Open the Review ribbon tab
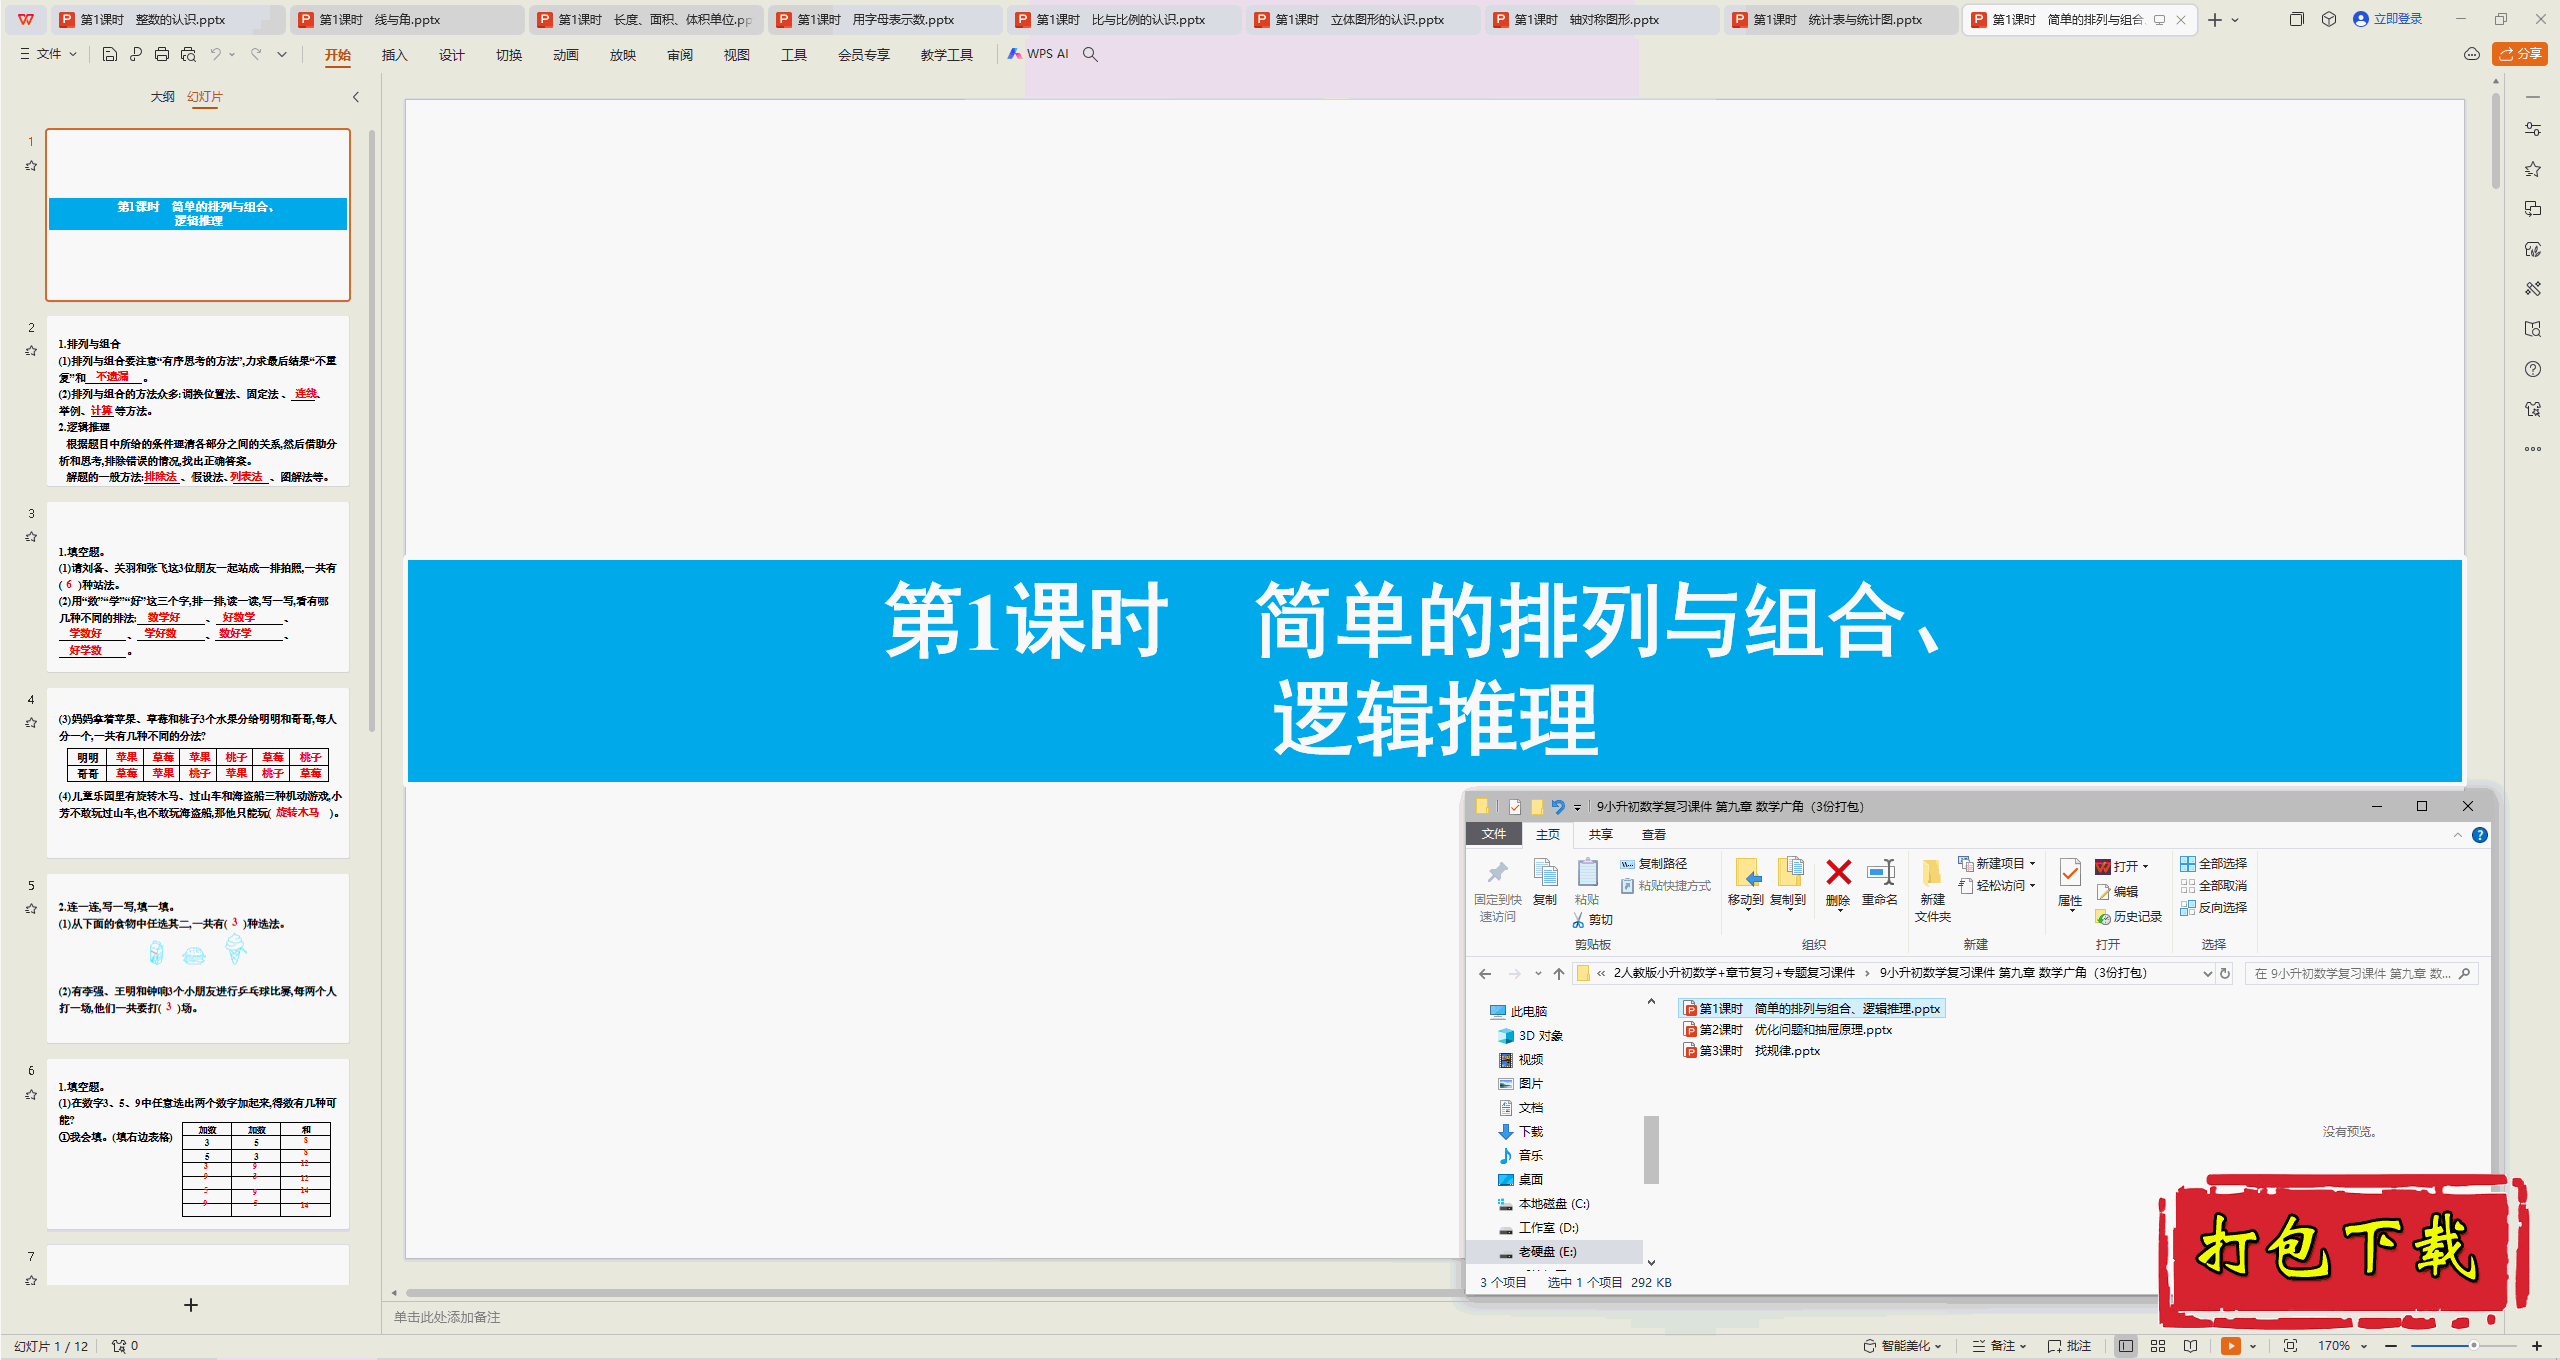The height and width of the screenshot is (1360, 2560). click(x=680, y=55)
